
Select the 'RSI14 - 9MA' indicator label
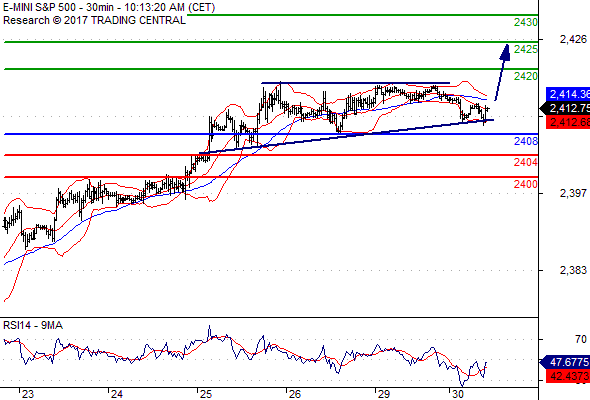coord(33,325)
